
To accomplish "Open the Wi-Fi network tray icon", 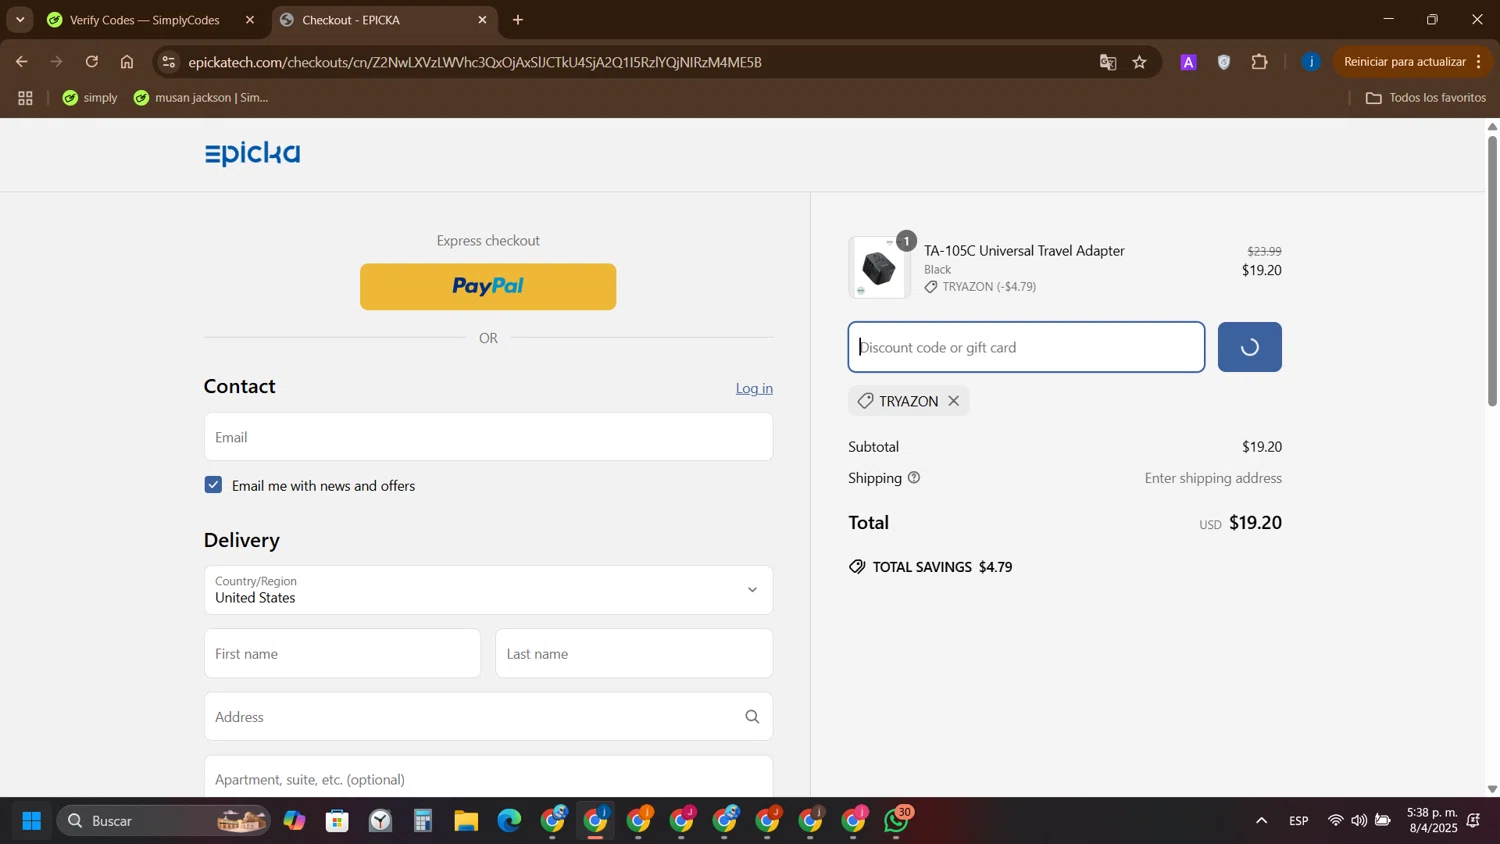I will tap(1336, 821).
